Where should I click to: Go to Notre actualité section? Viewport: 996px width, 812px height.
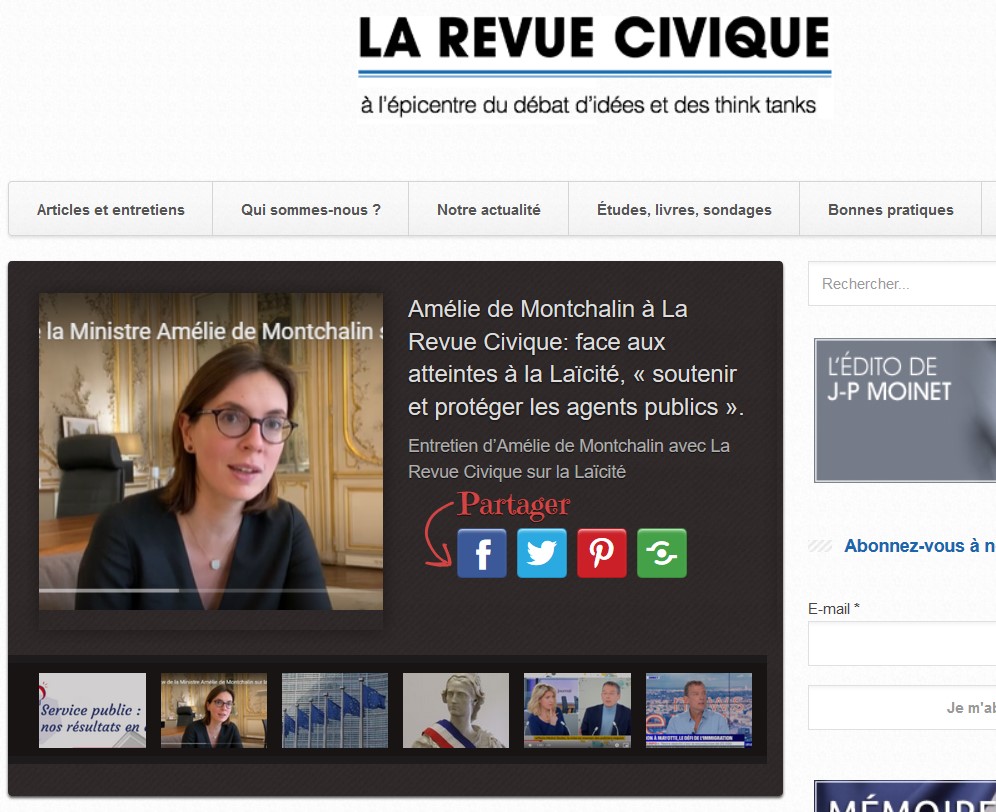(x=488, y=209)
